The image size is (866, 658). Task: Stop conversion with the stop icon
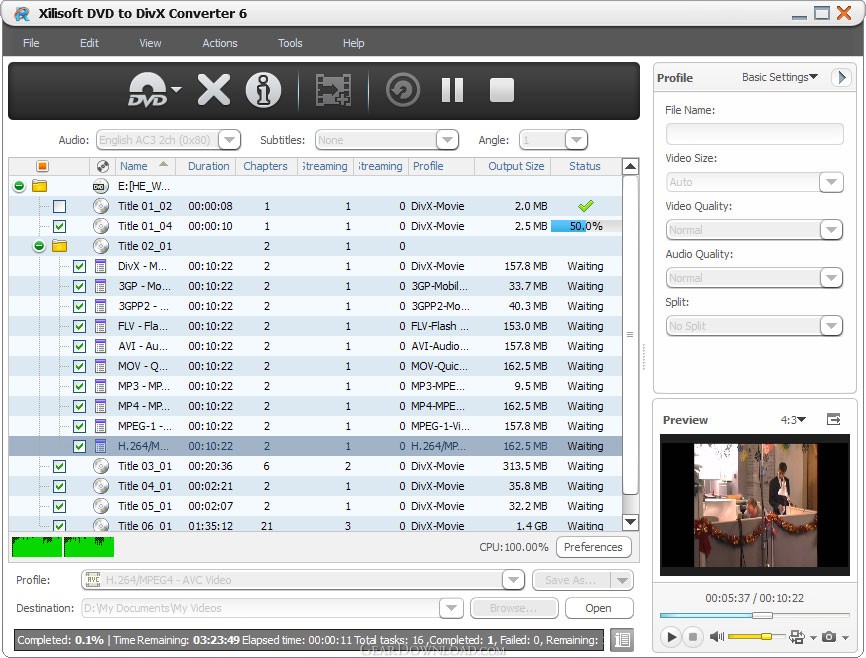pos(501,90)
